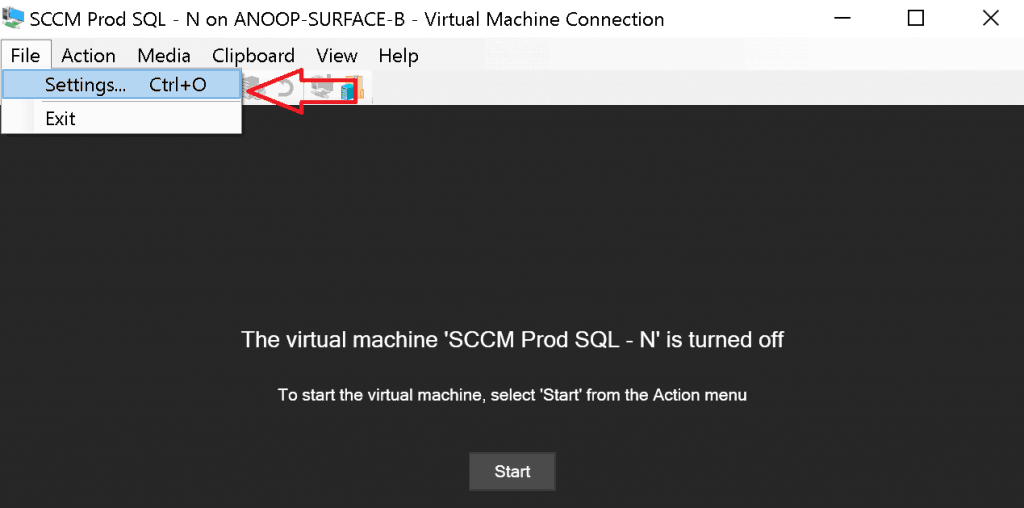
Task: Click the Virtual Machine Connection title bar icon
Action: (13, 18)
